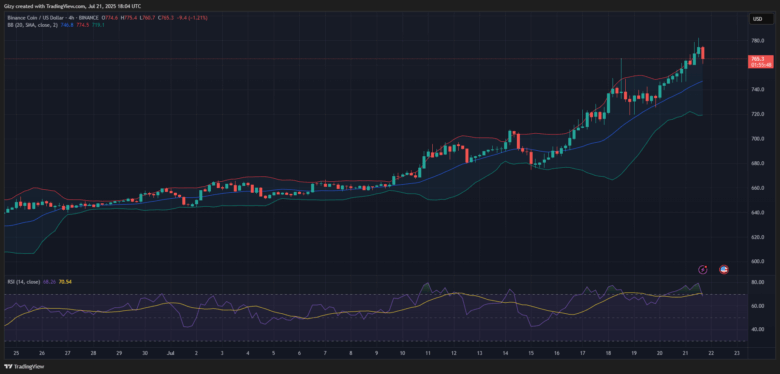The image size is (780, 374).
Task: Click the 600.0 price scale label
Action: click(x=758, y=262)
